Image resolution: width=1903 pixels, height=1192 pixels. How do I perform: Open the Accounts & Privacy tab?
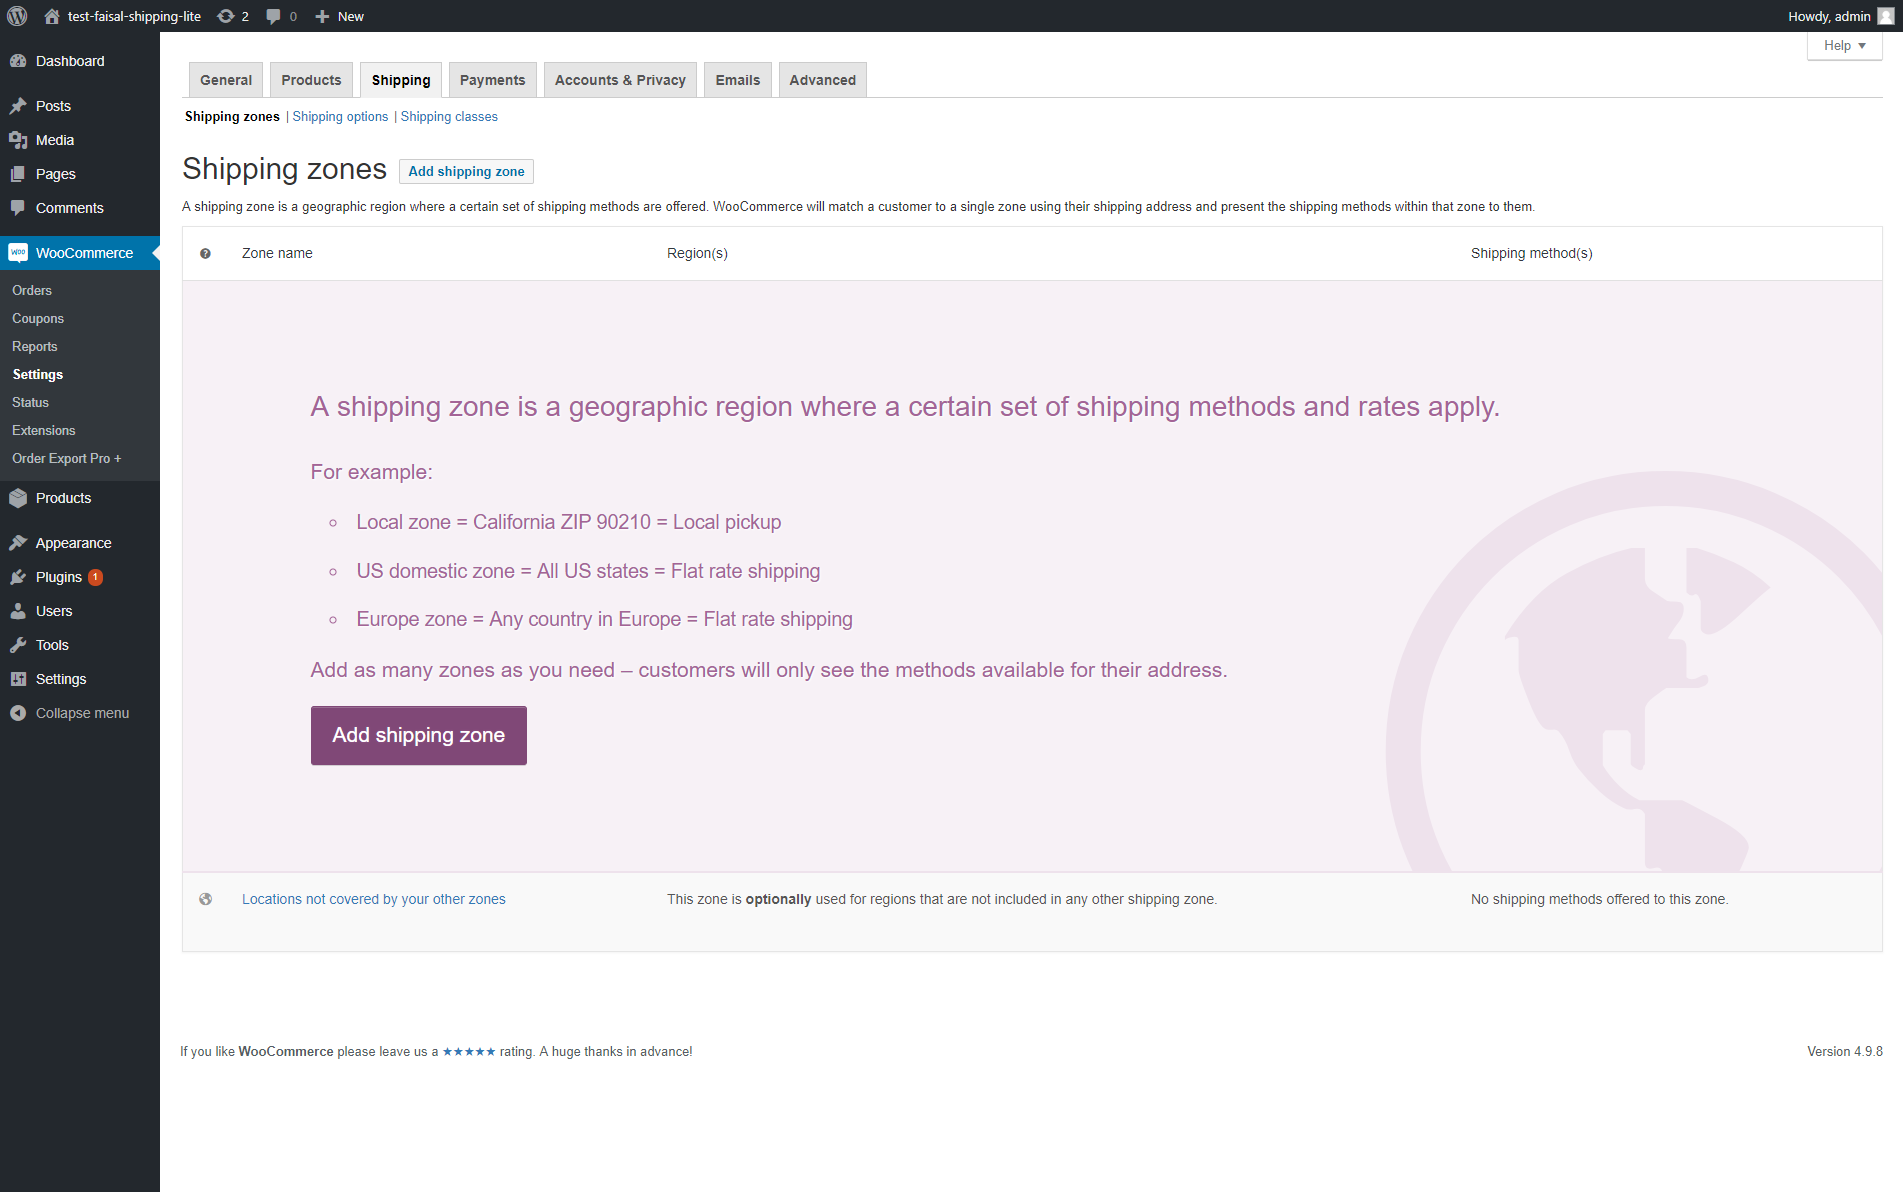click(x=620, y=80)
